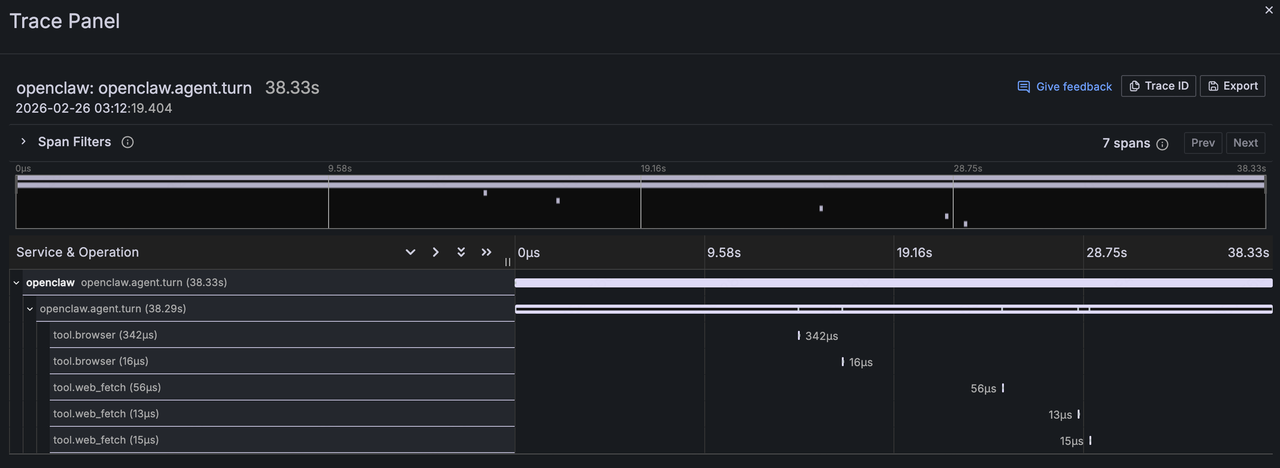1280x468 pixels.
Task: Select the tool.web_fetch (56µs) span row
Action: tap(107, 387)
